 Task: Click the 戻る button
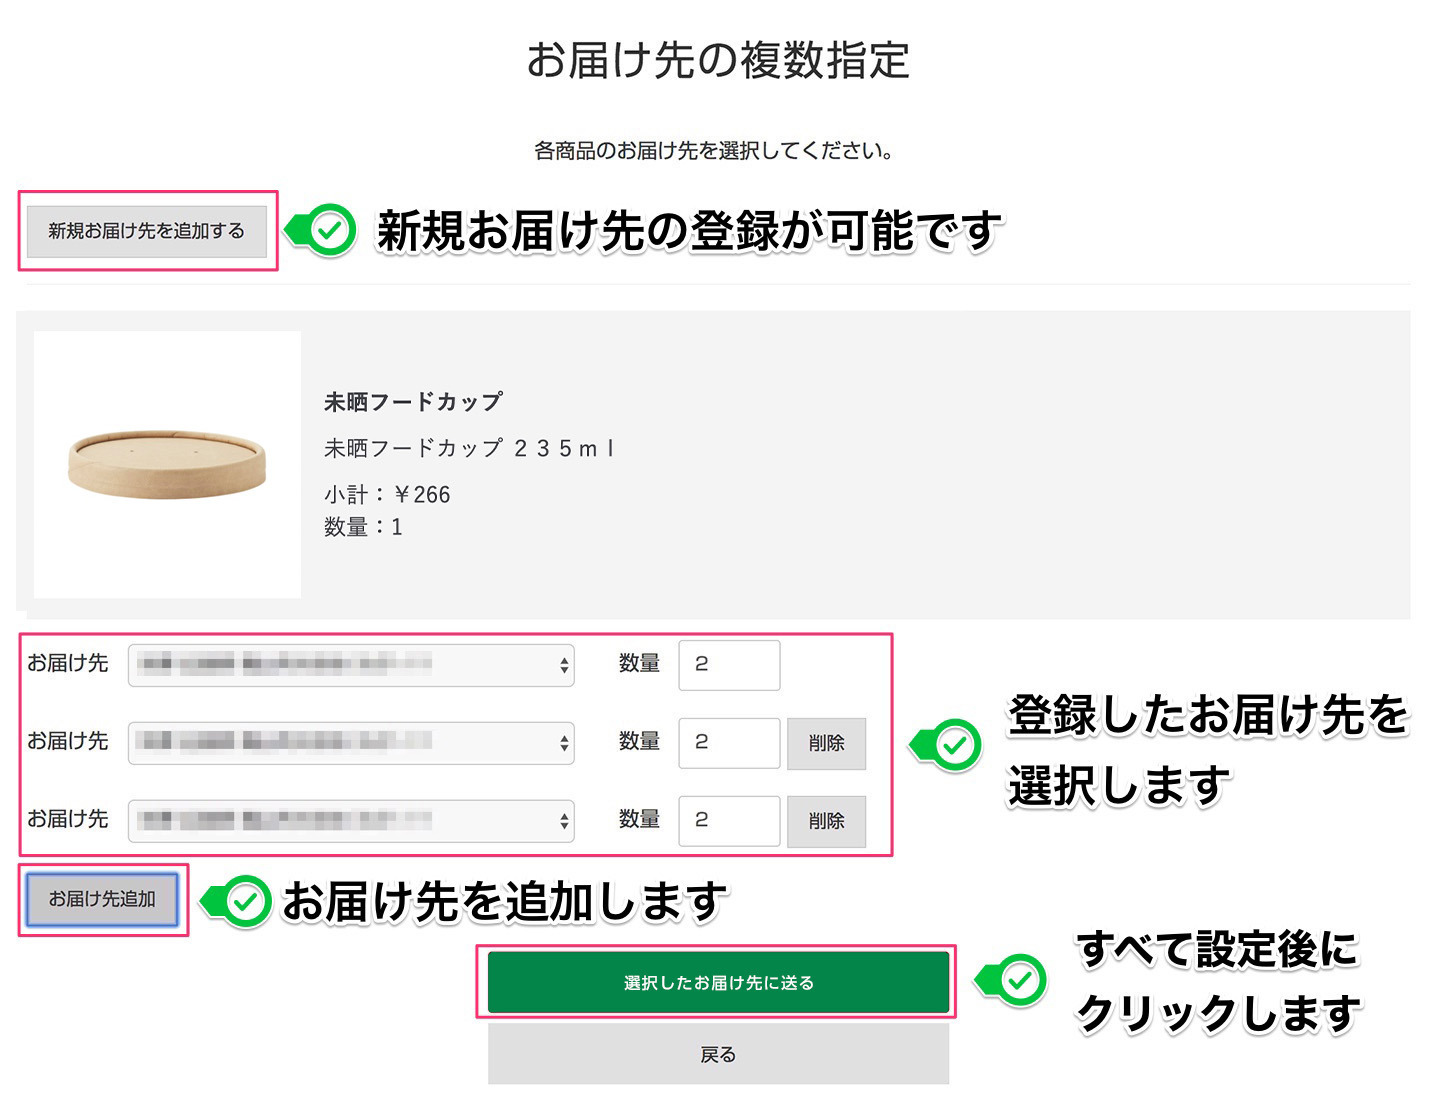click(717, 1054)
